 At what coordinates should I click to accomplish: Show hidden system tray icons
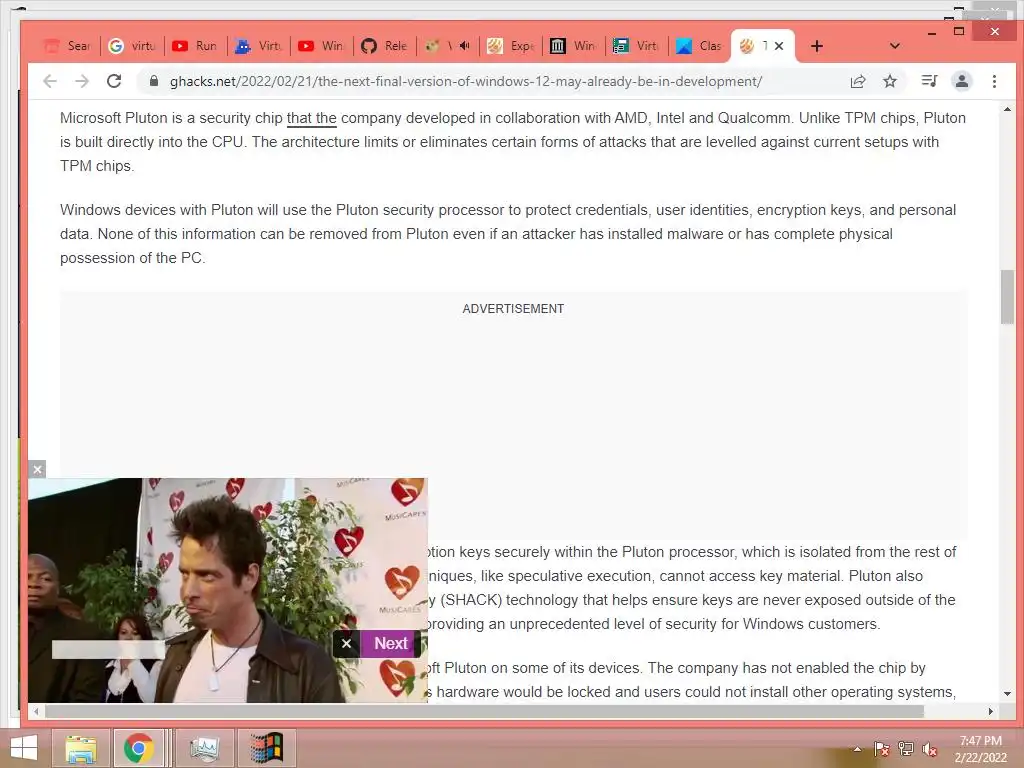tap(857, 749)
